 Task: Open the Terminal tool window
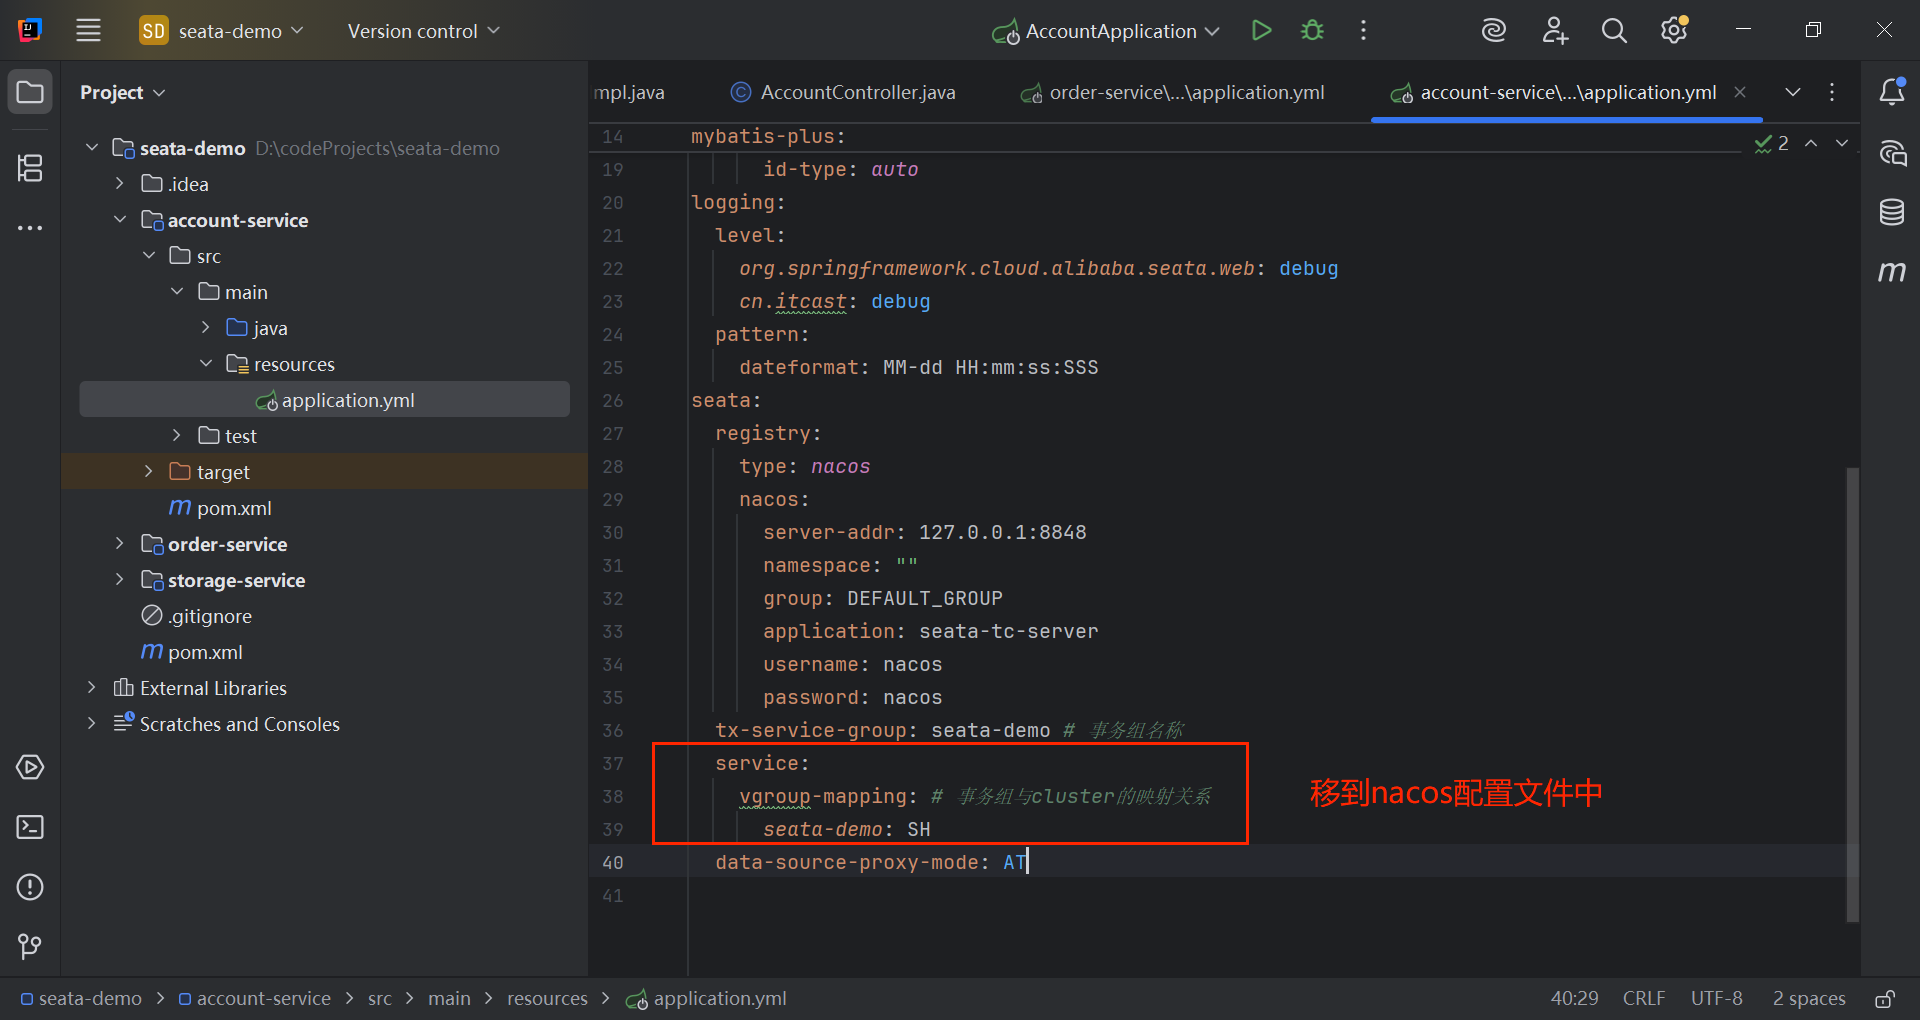(x=30, y=827)
